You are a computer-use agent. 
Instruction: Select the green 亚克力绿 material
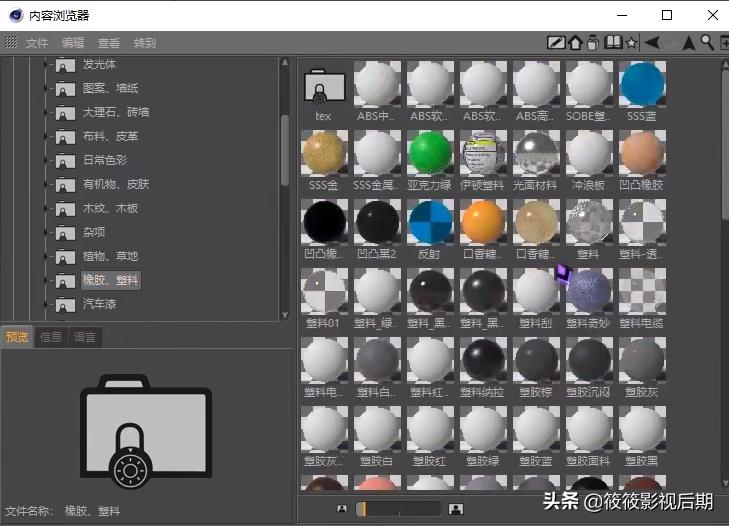pyautogui.click(x=430, y=153)
